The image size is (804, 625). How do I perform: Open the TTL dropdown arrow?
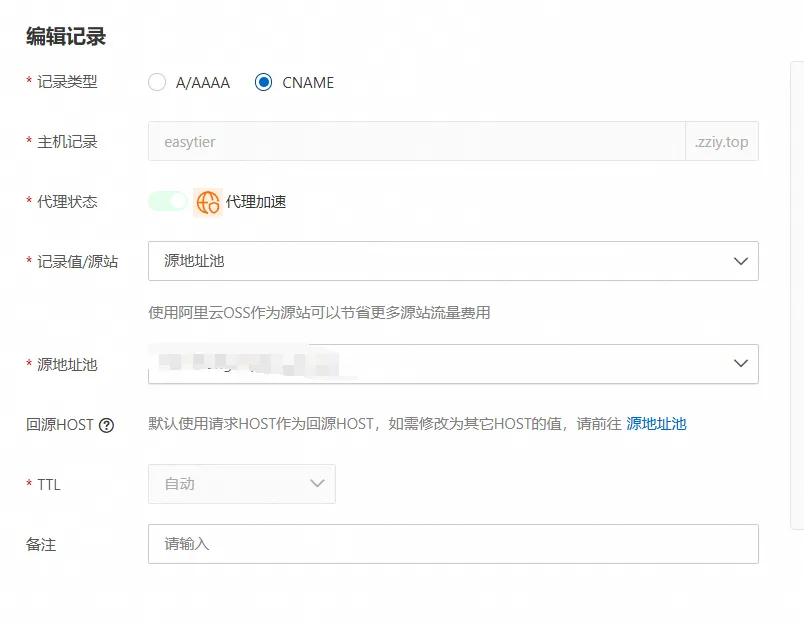[x=317, y=484]
